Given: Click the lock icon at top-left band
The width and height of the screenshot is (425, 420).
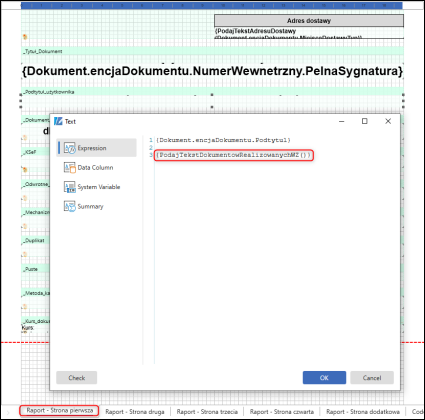Looking at the screenshot, I should point(25,37).
